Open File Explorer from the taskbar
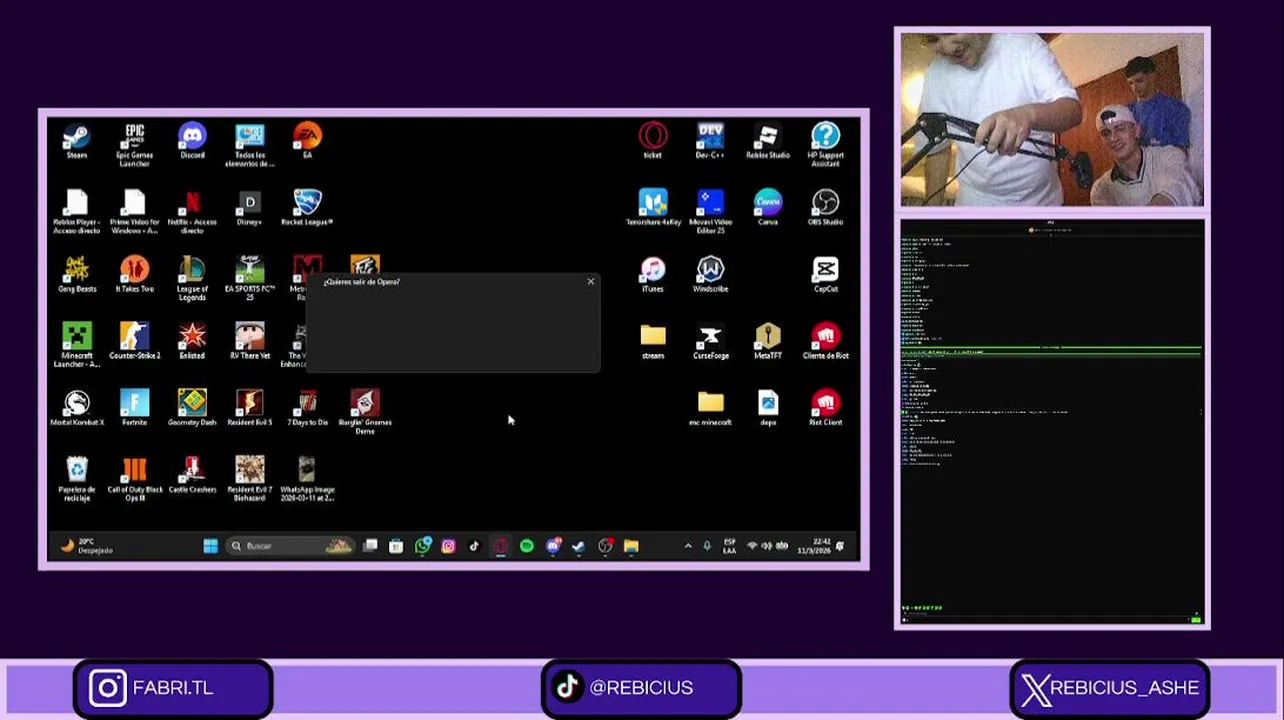 coord(631,546)
